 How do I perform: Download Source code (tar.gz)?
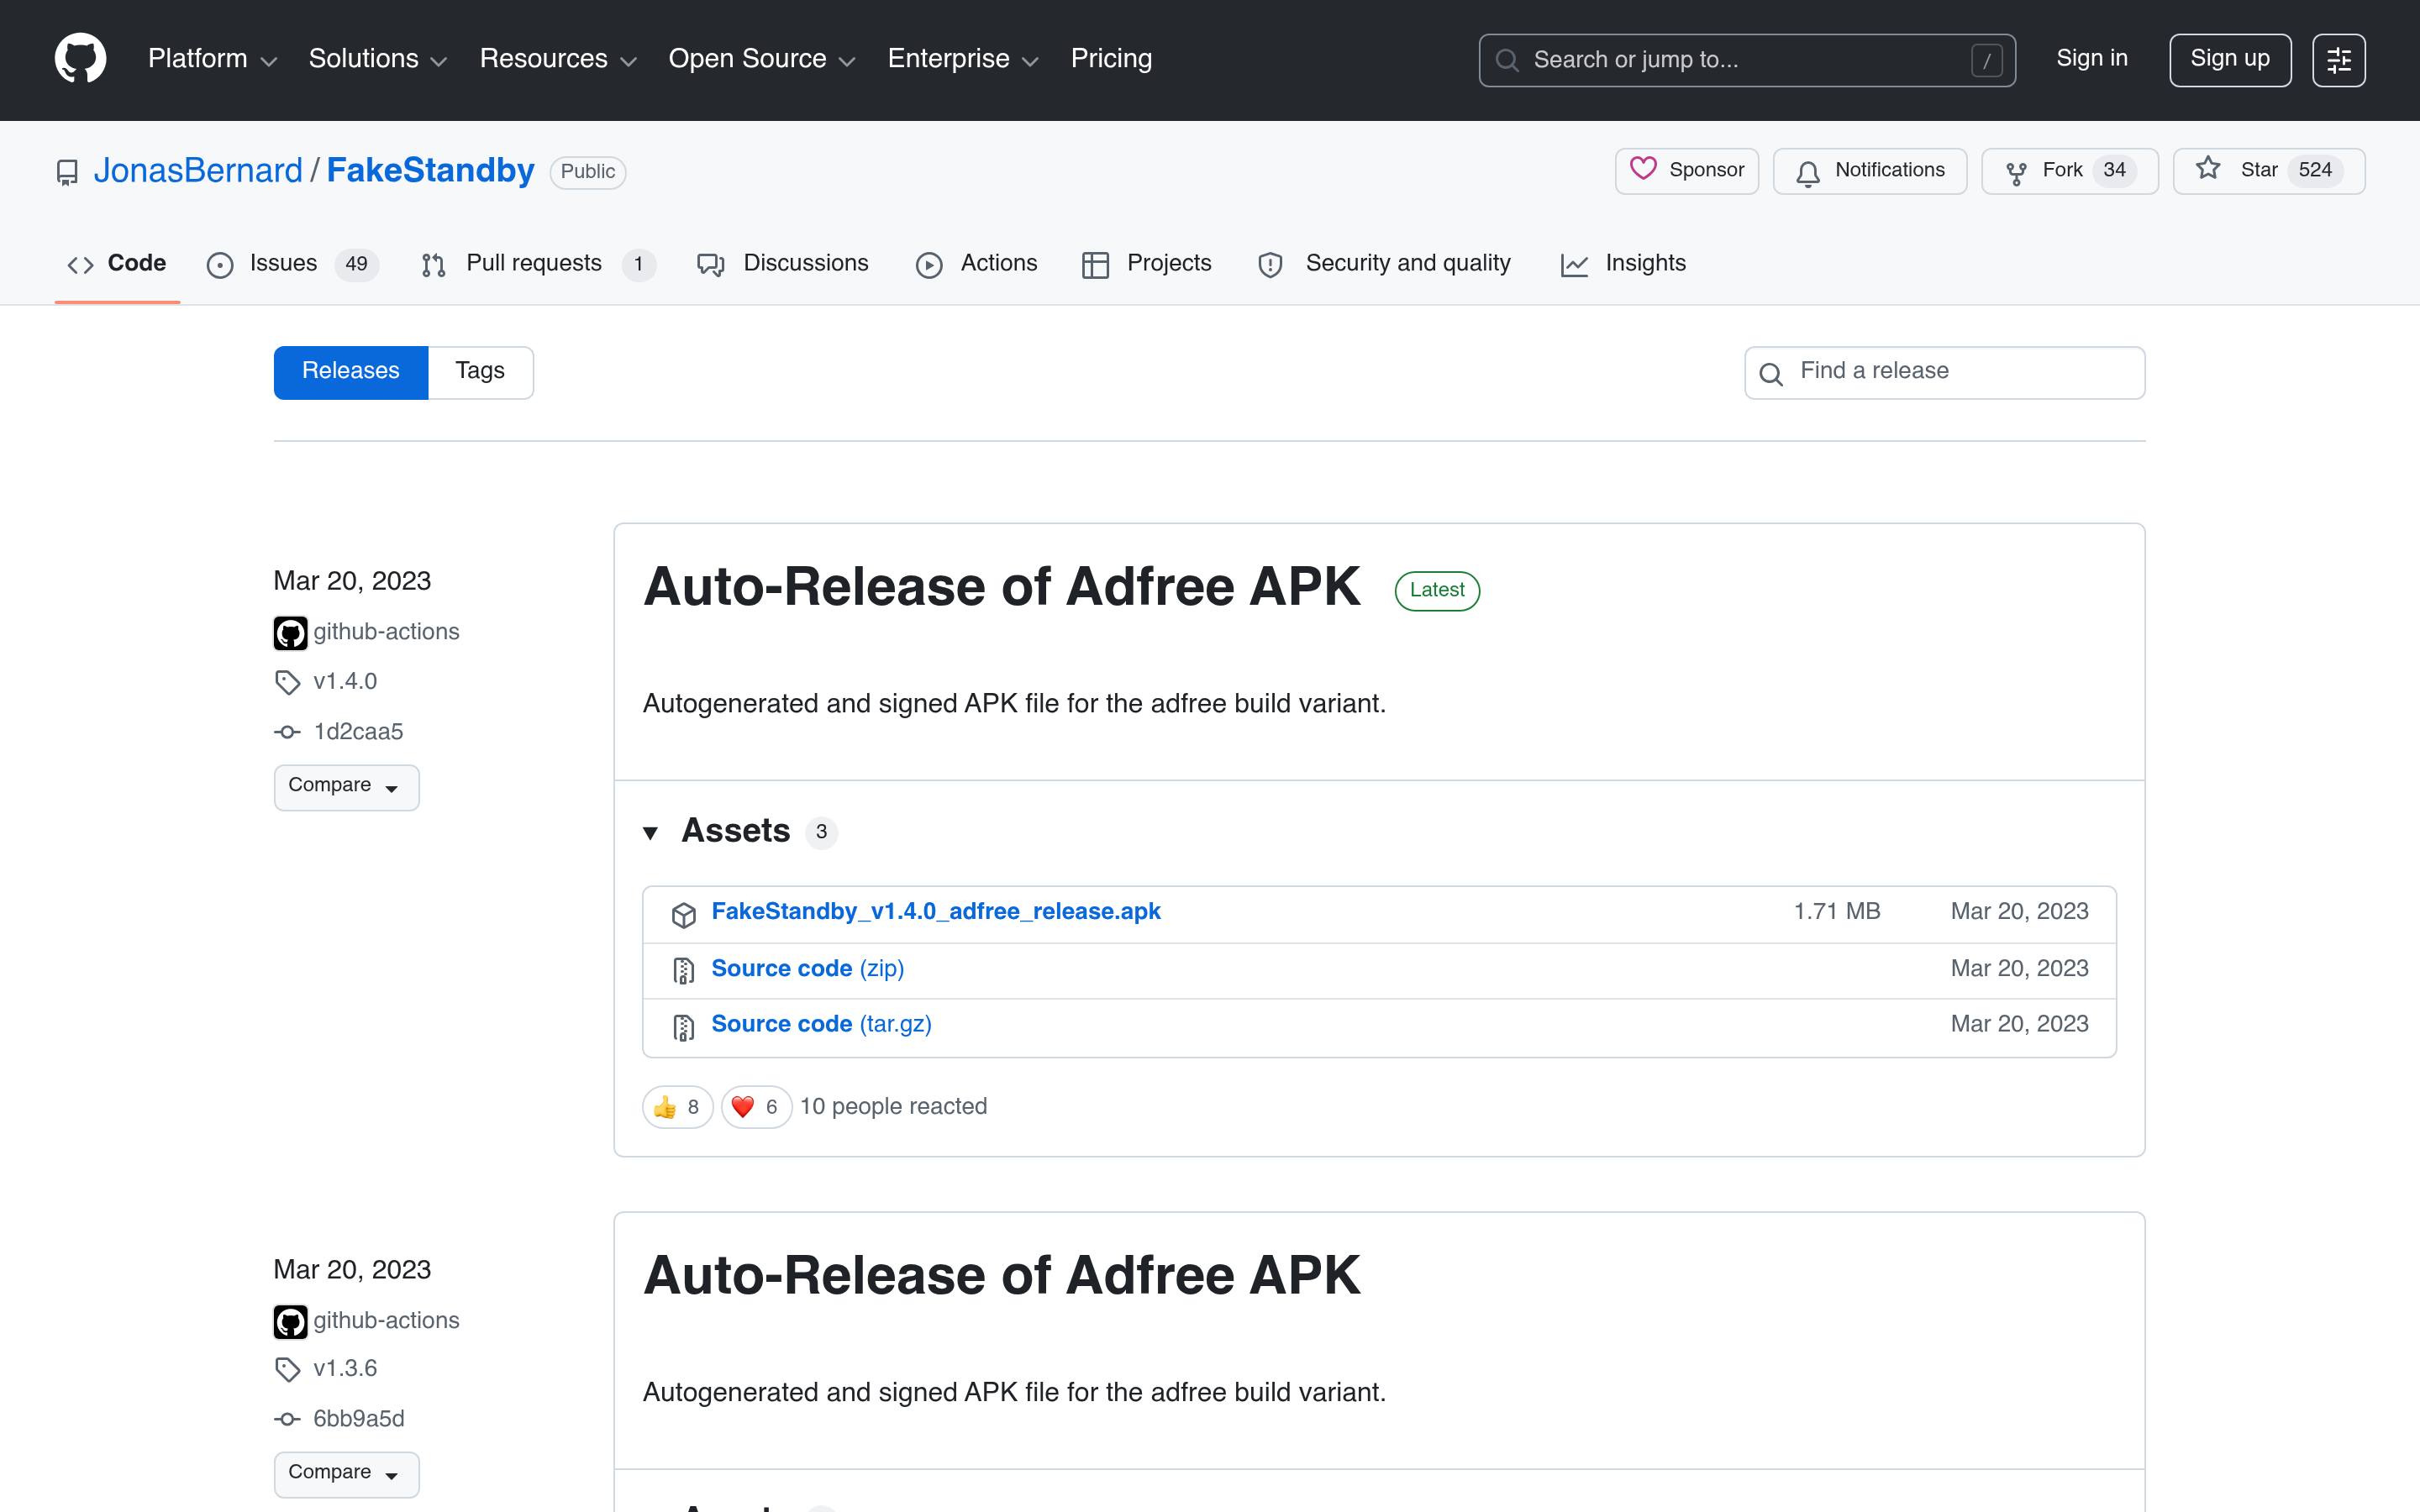(821, 1025)
